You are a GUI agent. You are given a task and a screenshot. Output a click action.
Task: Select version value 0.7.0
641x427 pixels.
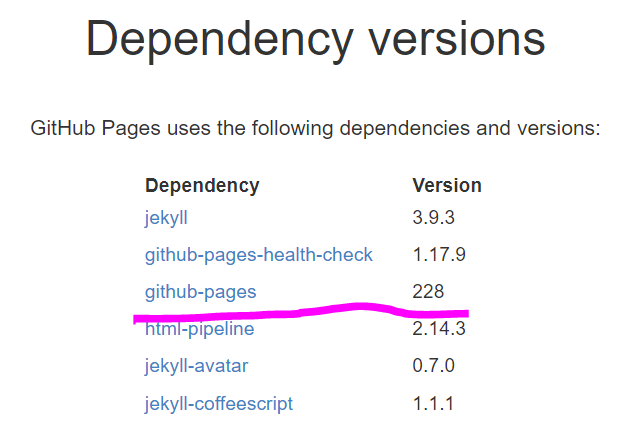433,366
